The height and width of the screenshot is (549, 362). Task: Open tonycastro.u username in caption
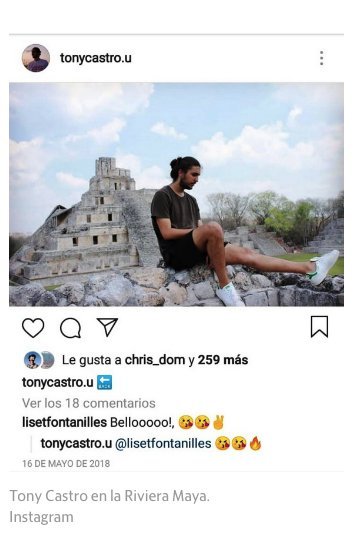pos(57,382)
